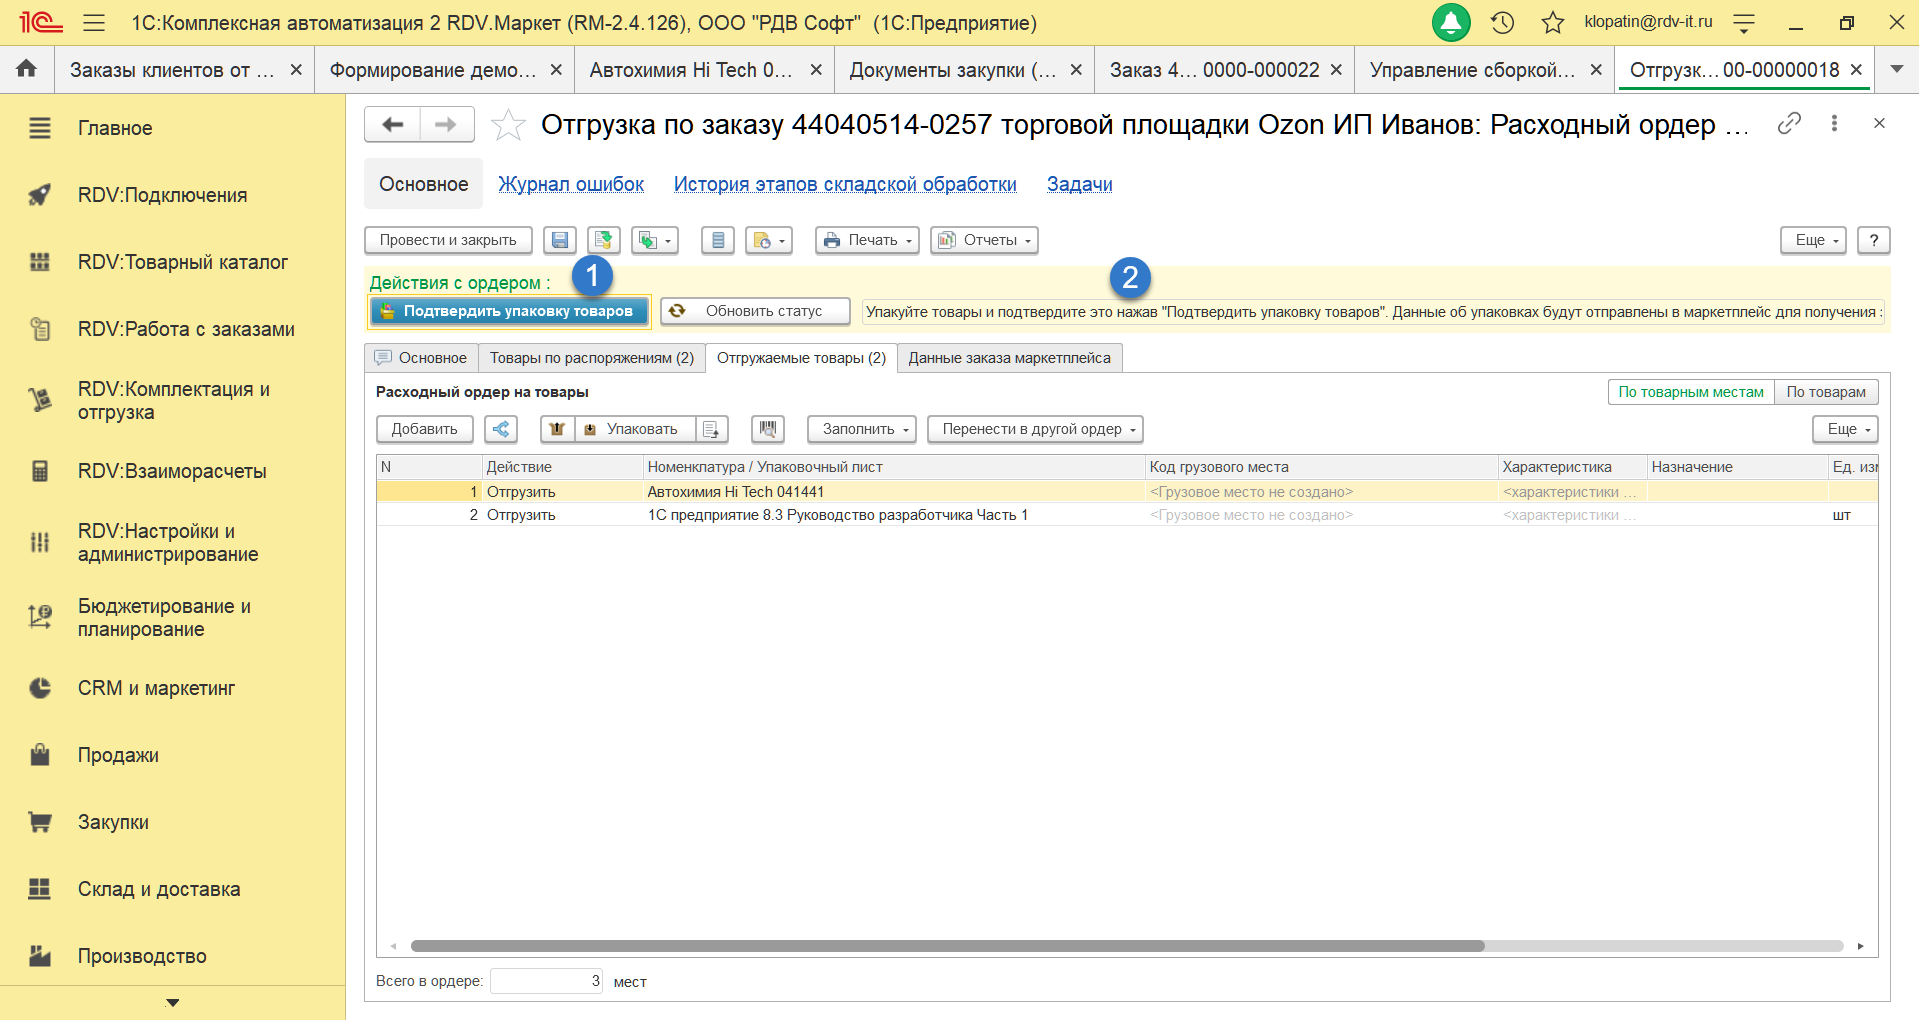Click the home page icon
This screenshot has height=1020, width=1919.
click(27, 69)
